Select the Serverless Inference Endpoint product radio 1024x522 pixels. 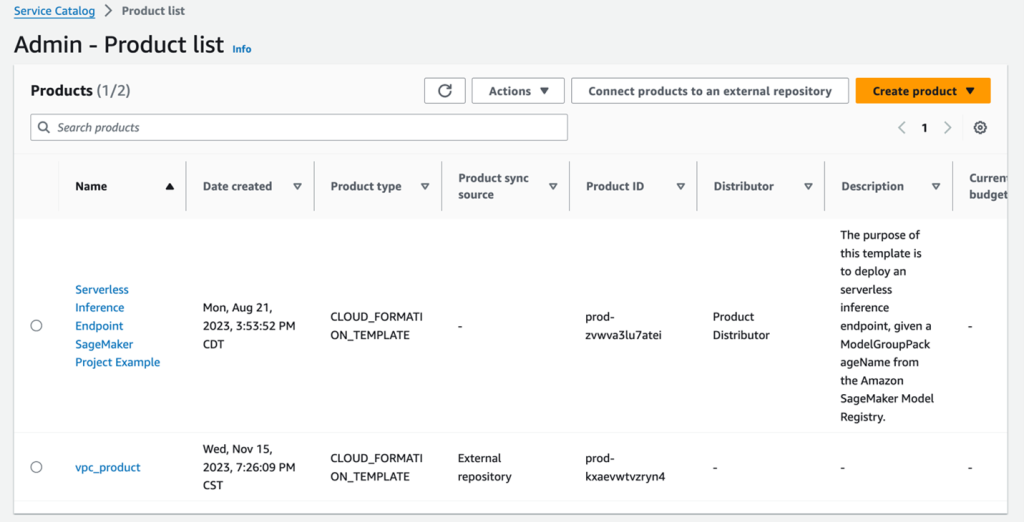click(x=37, y=326)
